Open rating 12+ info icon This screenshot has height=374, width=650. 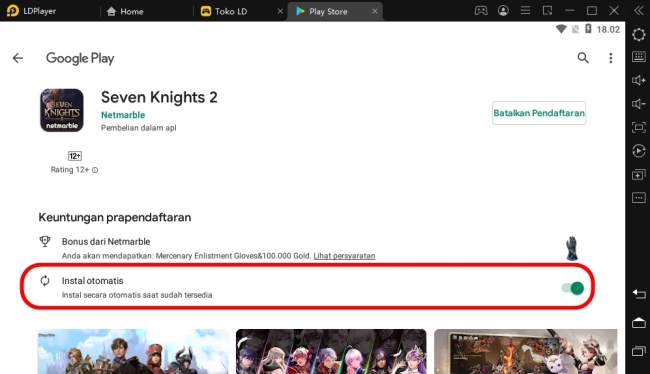point(95,170)
